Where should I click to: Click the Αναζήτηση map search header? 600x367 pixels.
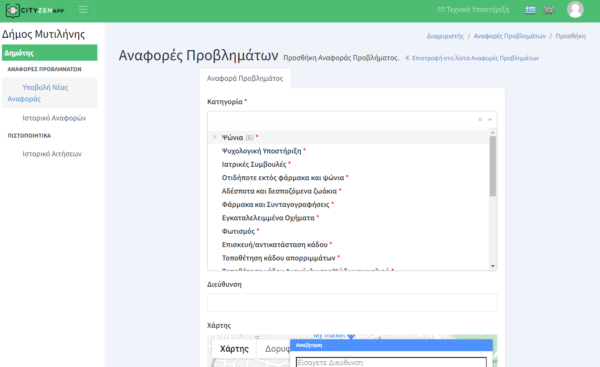point(391,345)
